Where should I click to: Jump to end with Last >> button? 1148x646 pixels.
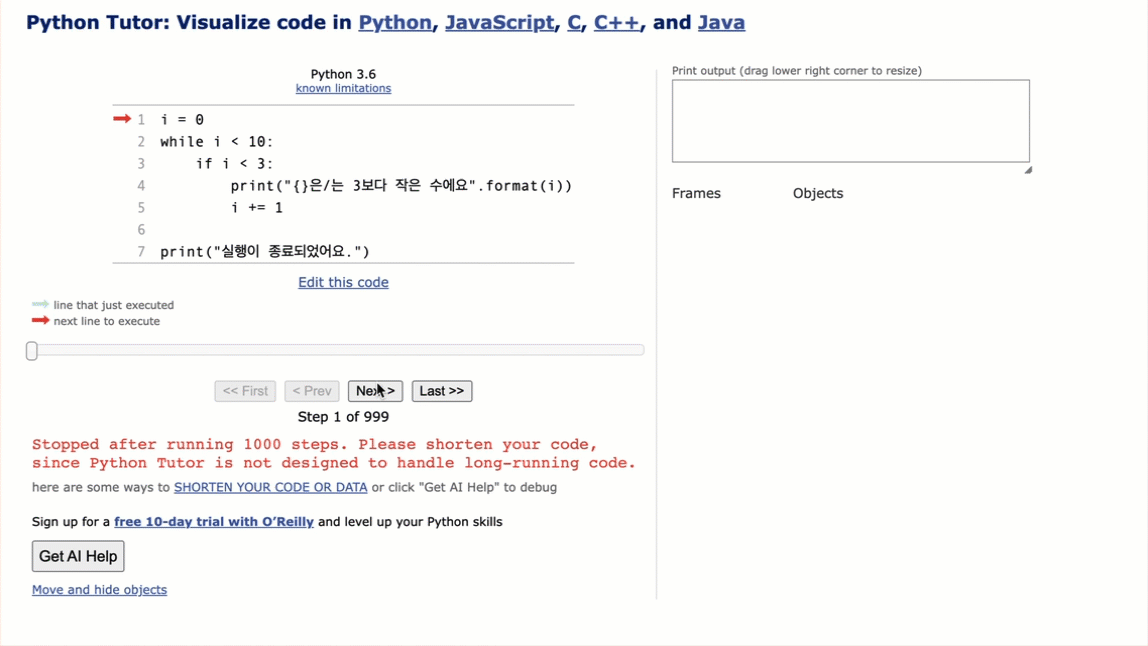point(441,391)
